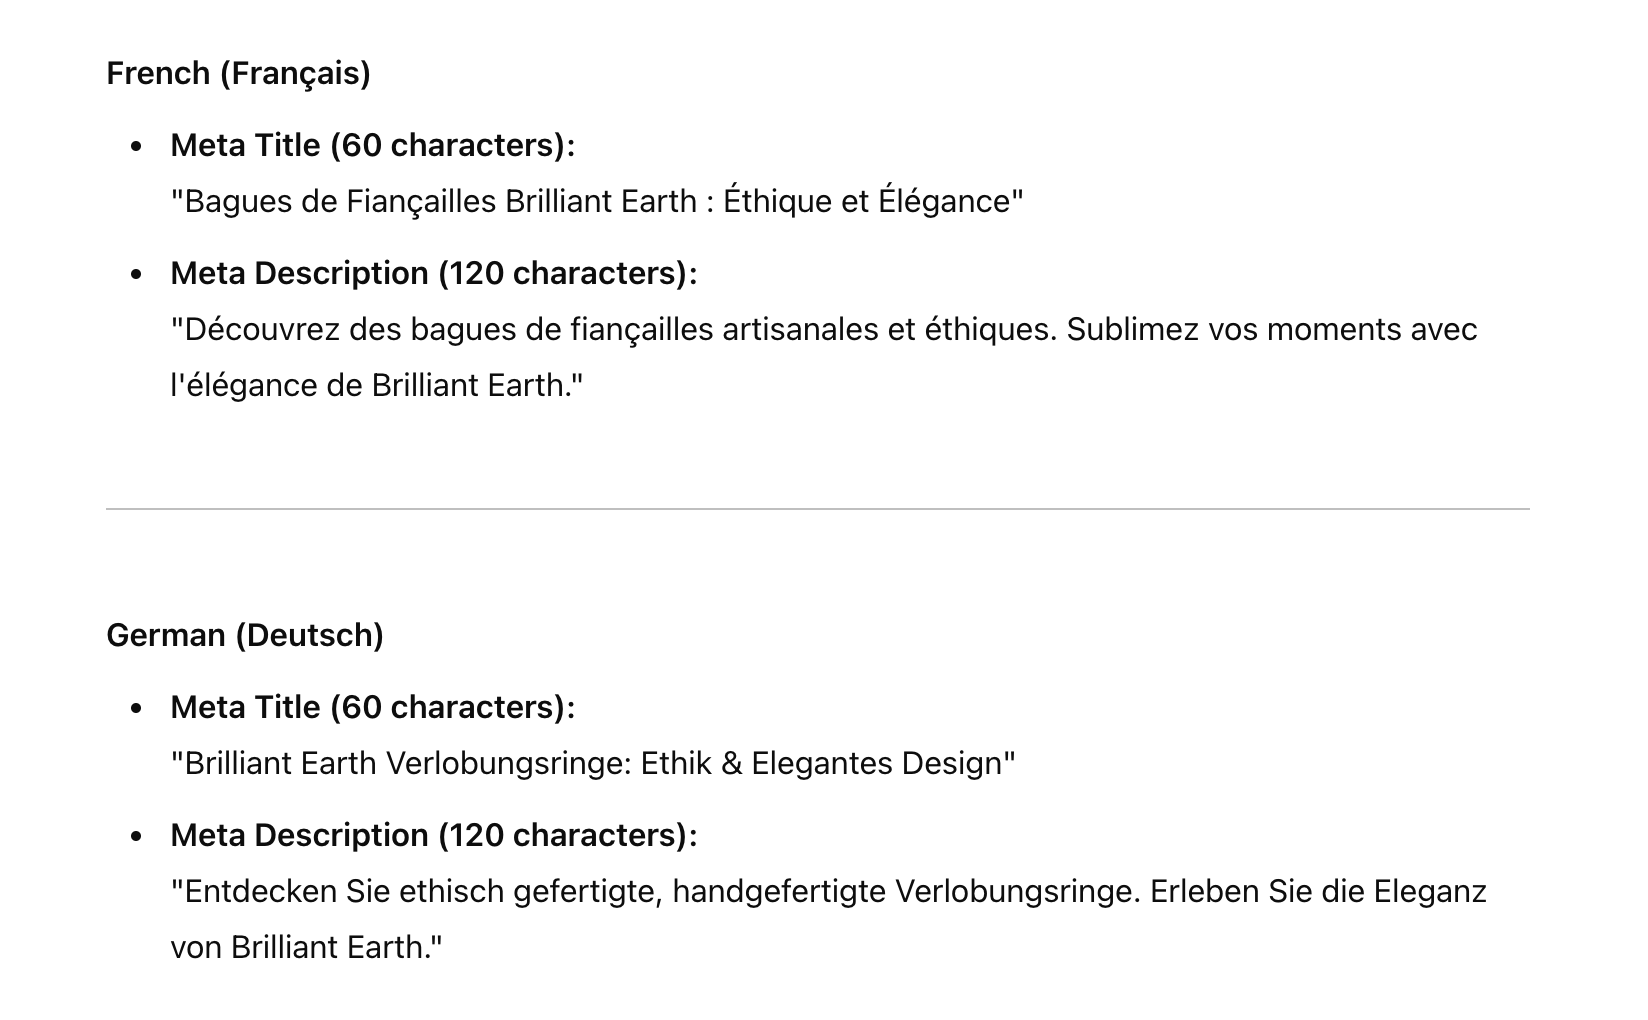
Task: Click the words "Elegantes Design" in the German title
Action: pos(877,763)
